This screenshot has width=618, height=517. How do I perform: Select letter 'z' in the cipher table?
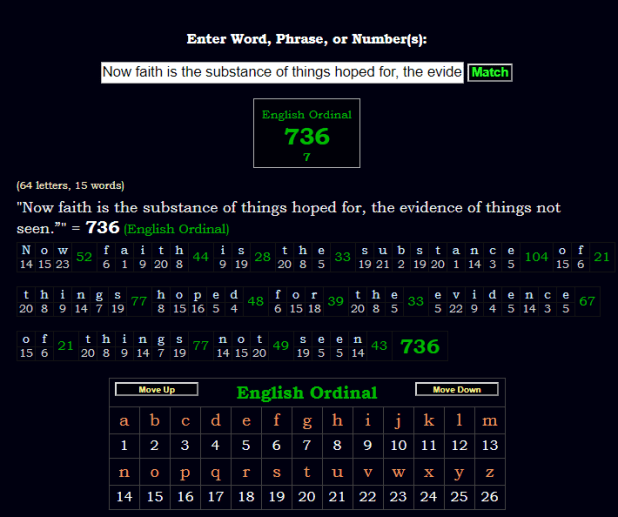pos(489,471)
